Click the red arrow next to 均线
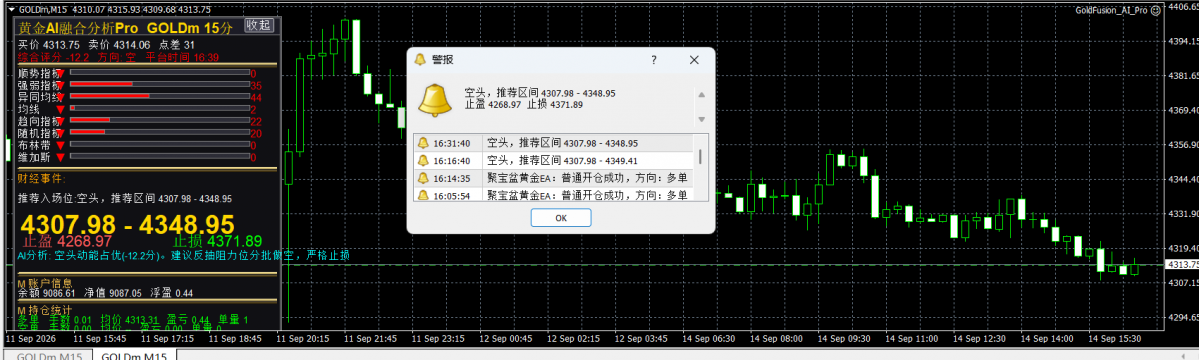 (x=60, y=109)
